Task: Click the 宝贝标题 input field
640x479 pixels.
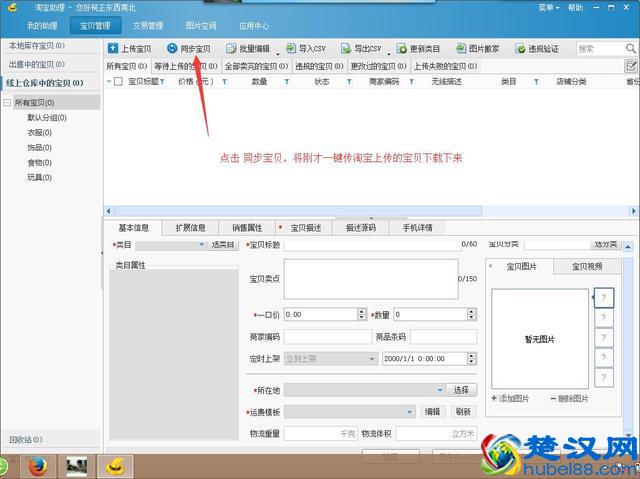Action: tap(372, 245)
